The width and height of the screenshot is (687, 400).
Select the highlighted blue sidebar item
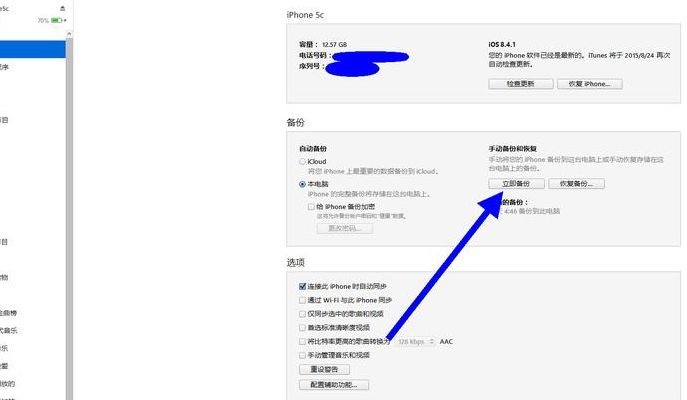tap(32, 49)
